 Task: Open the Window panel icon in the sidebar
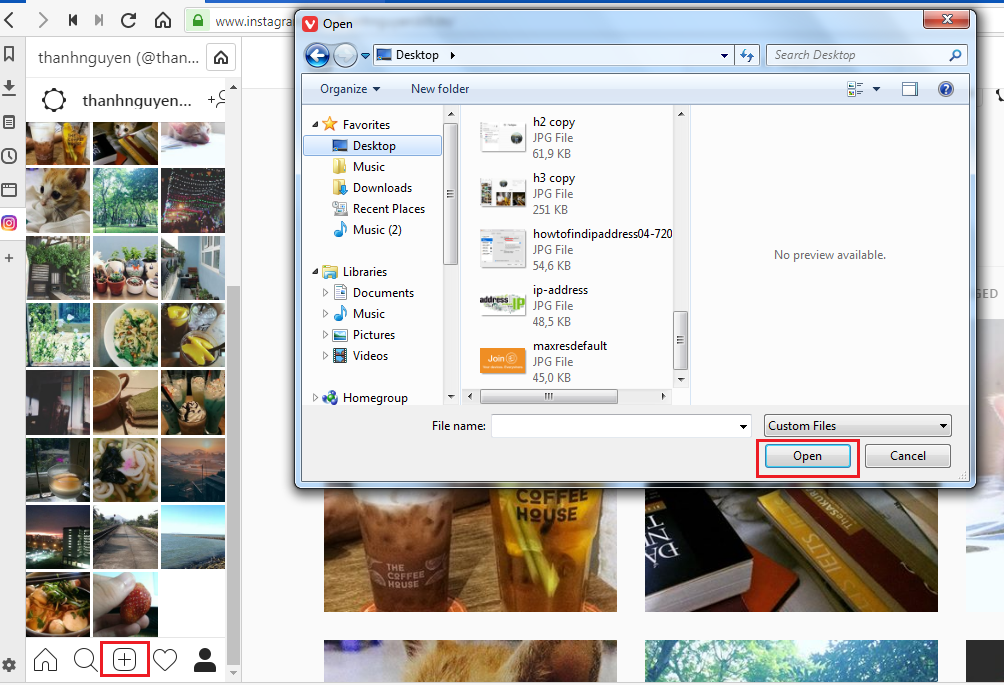pyautogui.click(x=9, y=189)
